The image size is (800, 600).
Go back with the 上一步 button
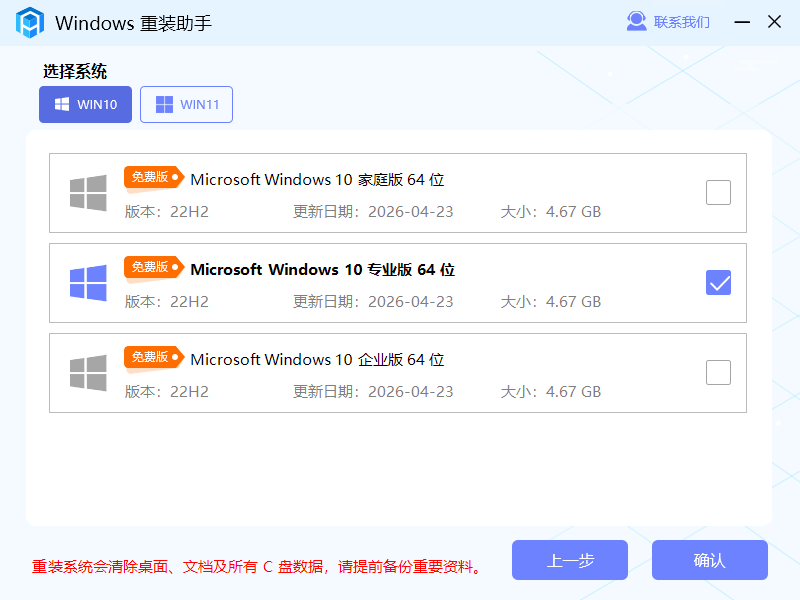pyautogui.click(x=569, y=560)
